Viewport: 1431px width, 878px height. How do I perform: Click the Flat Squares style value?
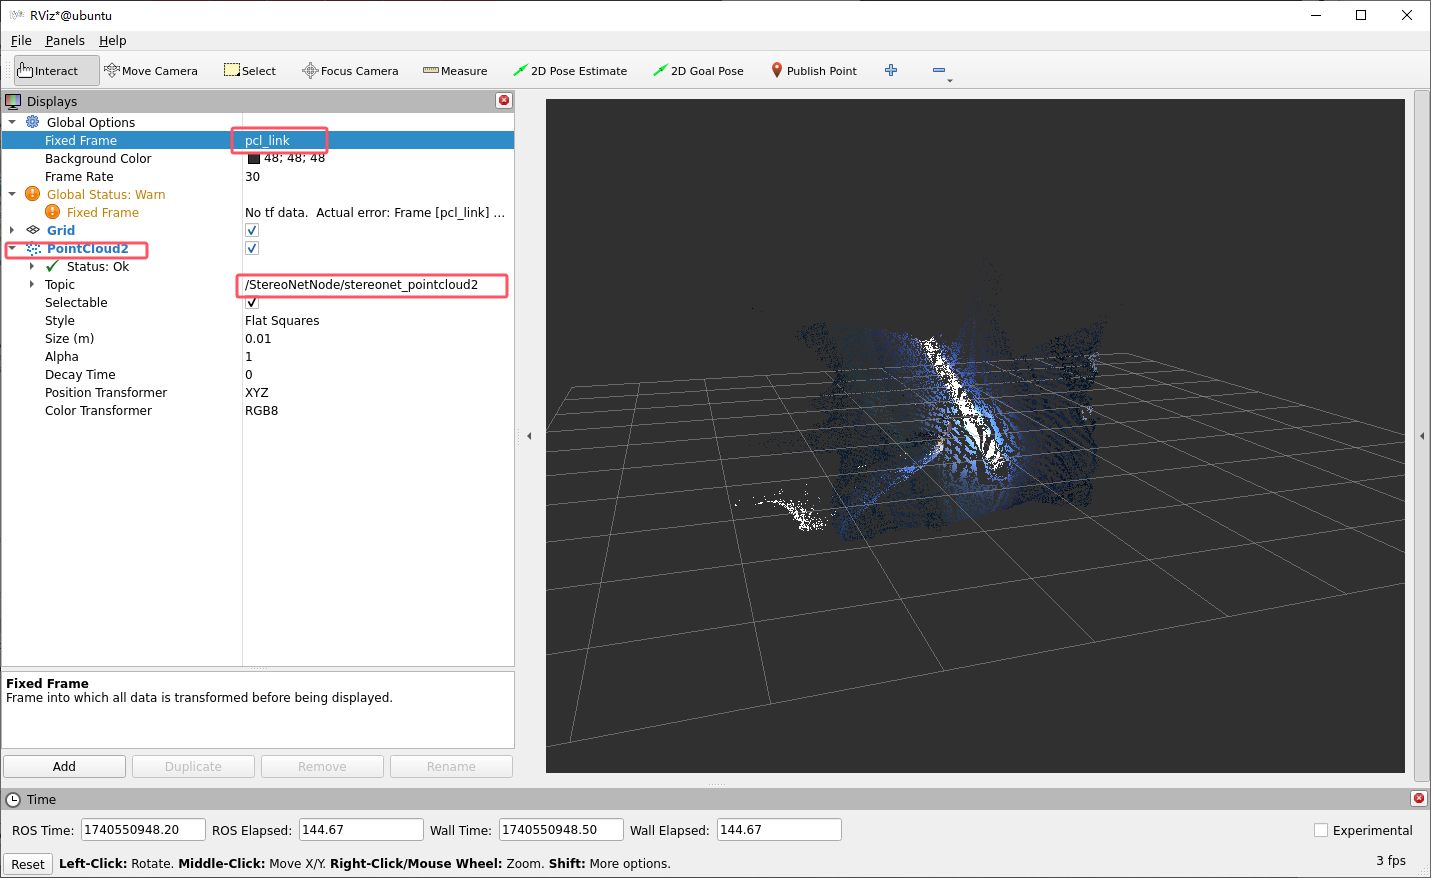pyautogui.click(x=282, y=321)
